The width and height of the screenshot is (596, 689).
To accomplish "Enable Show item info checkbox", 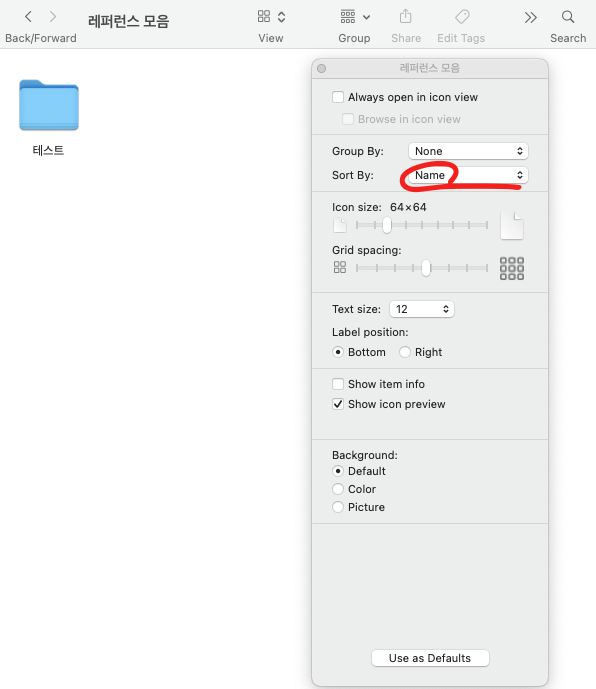I will [x=338, y=384].
